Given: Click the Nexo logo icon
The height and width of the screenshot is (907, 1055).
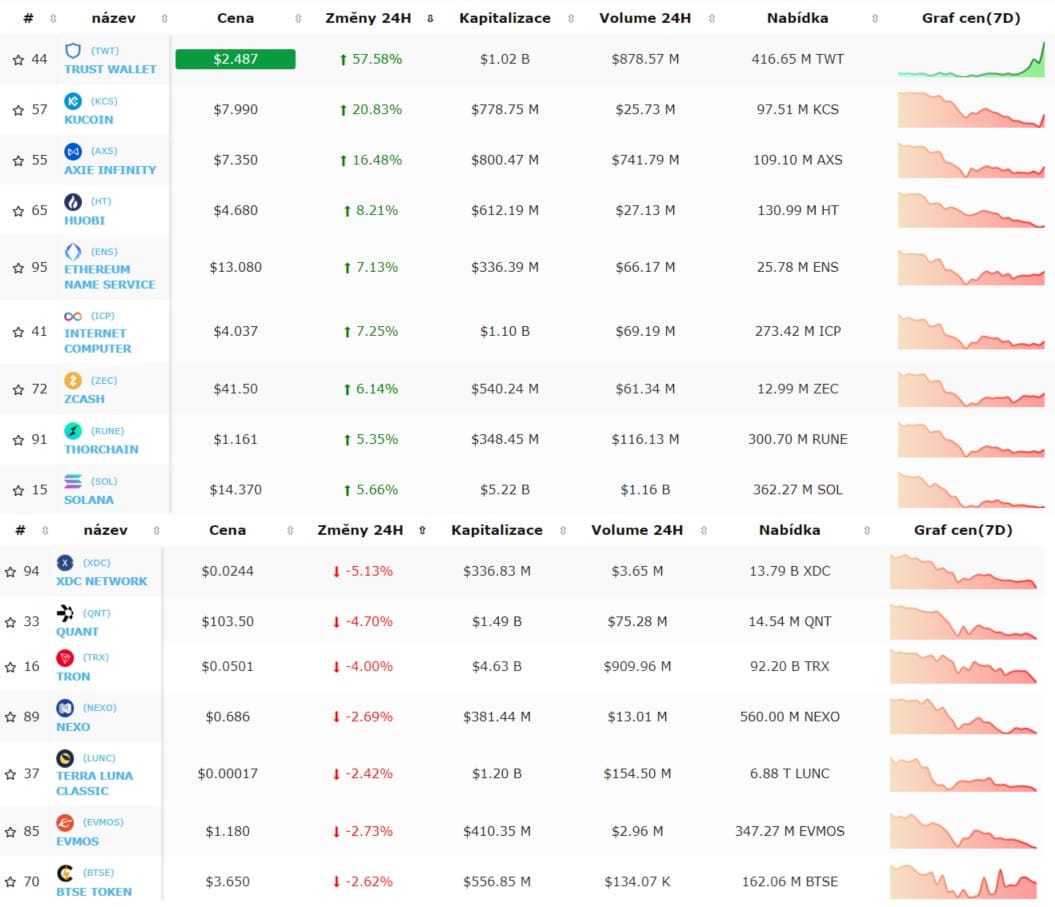Looking at the screenshot, I should tap(65, 708).
